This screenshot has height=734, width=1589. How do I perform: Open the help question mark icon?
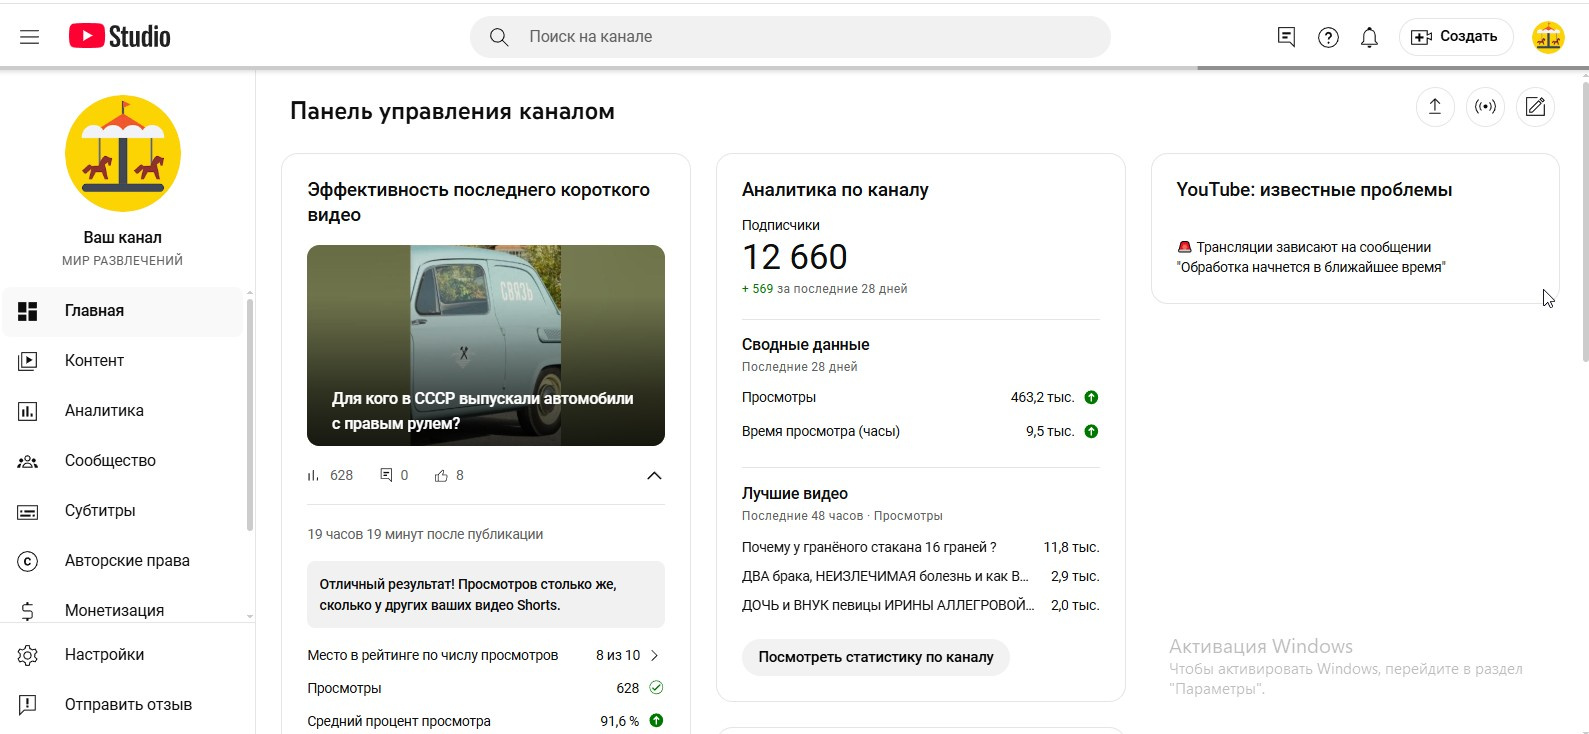tap(1328, 37)
